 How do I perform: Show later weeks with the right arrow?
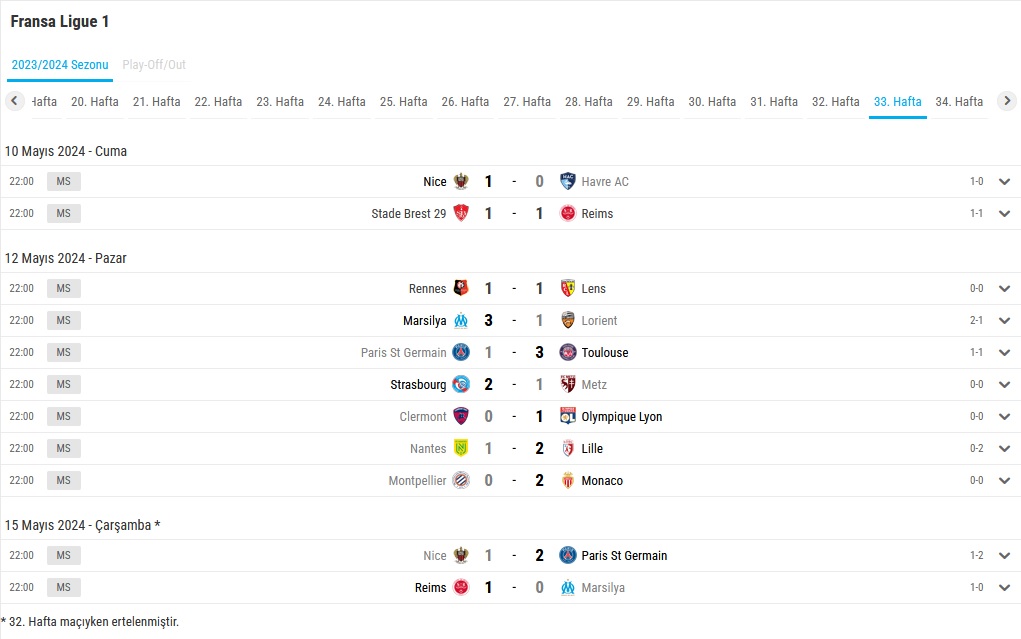coord(1007,101)
